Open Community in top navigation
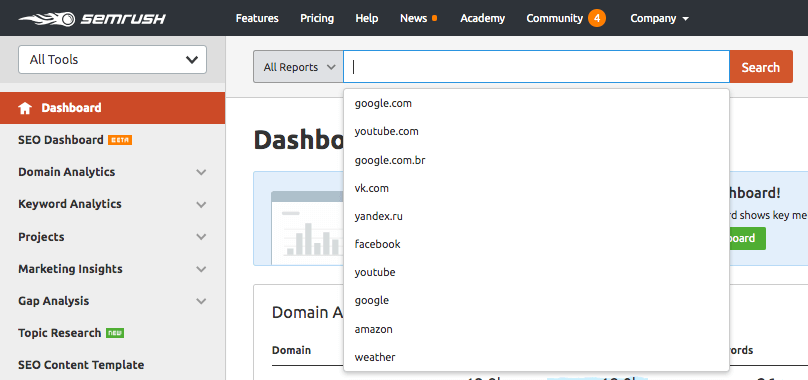The width and height of the screenshot is (808, 380). point(554,19)
